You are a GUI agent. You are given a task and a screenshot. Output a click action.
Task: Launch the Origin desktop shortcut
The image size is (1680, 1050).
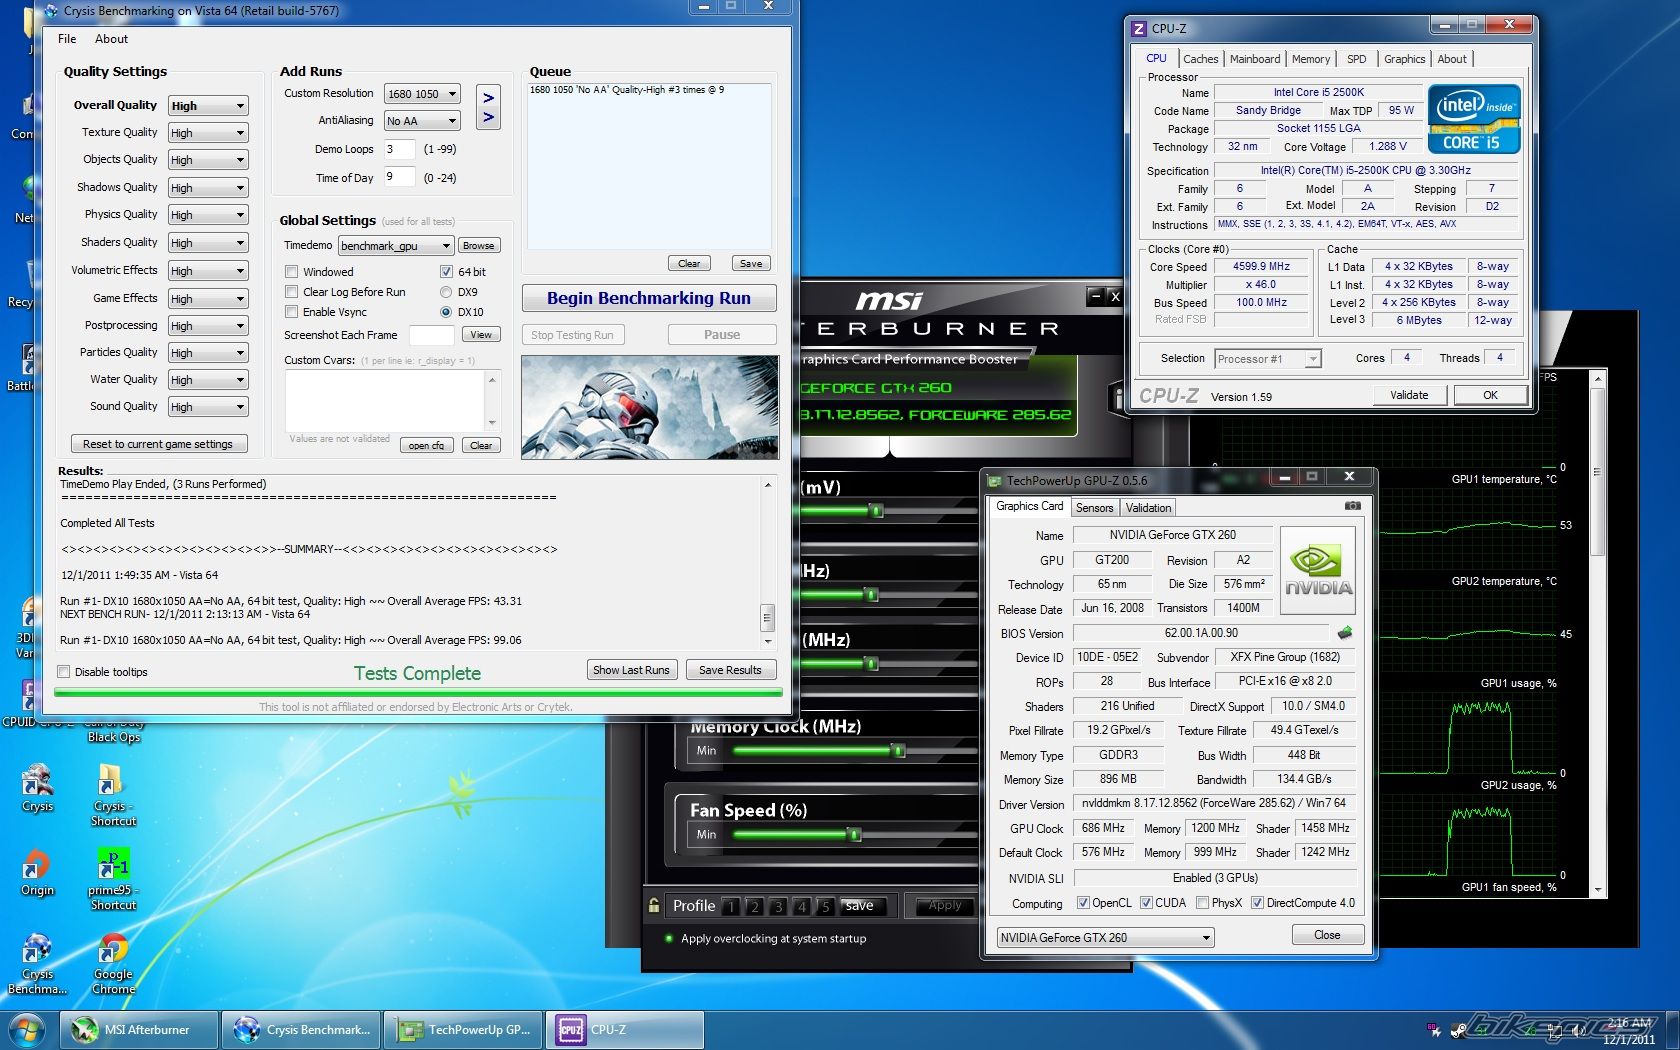[37, 871]
